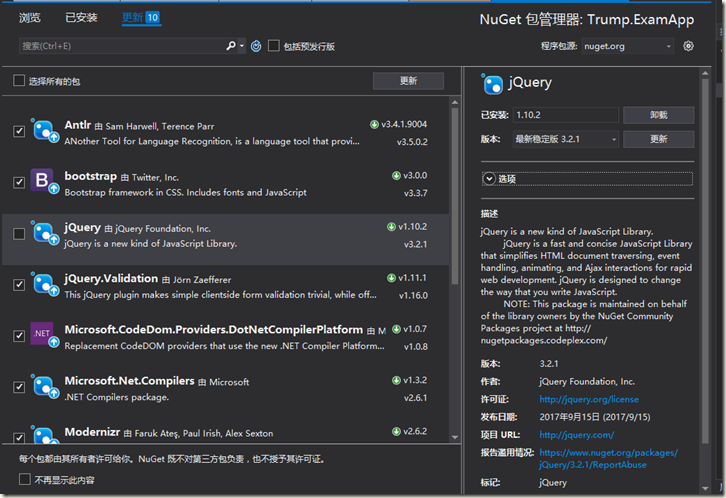The image size is (726, 498).
Task: Click the installed version 1.10.2 field
Action: [565, 115]
